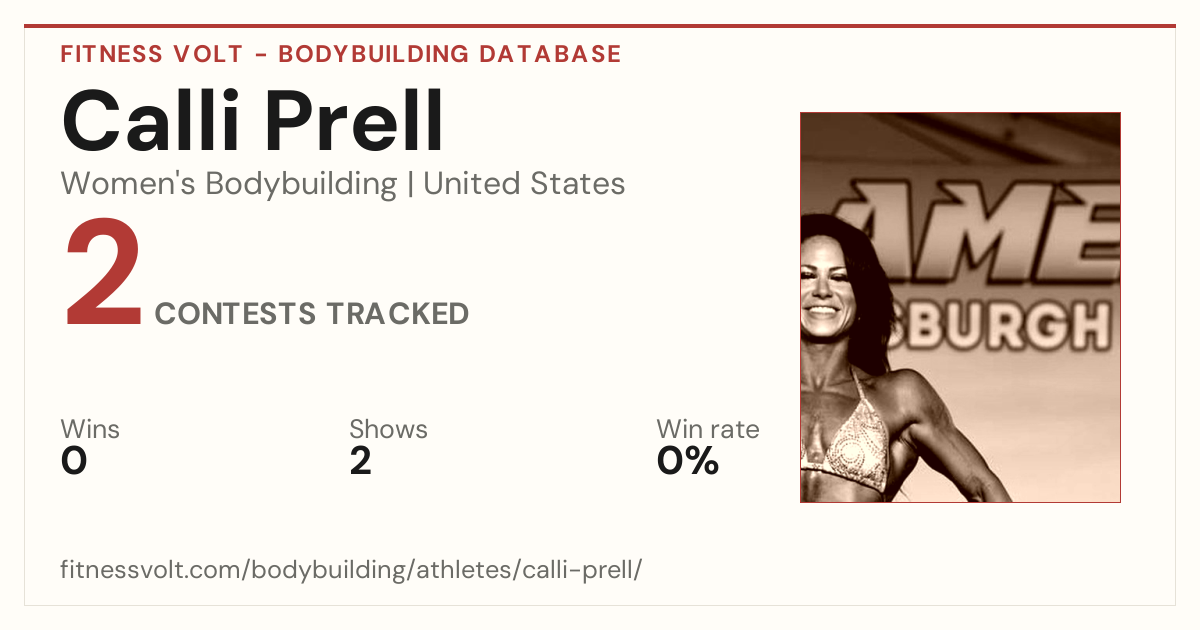Click the red line at card top
Image resolution: width=1200 pixels, height=630 pixels.
(x=600, y=26)
